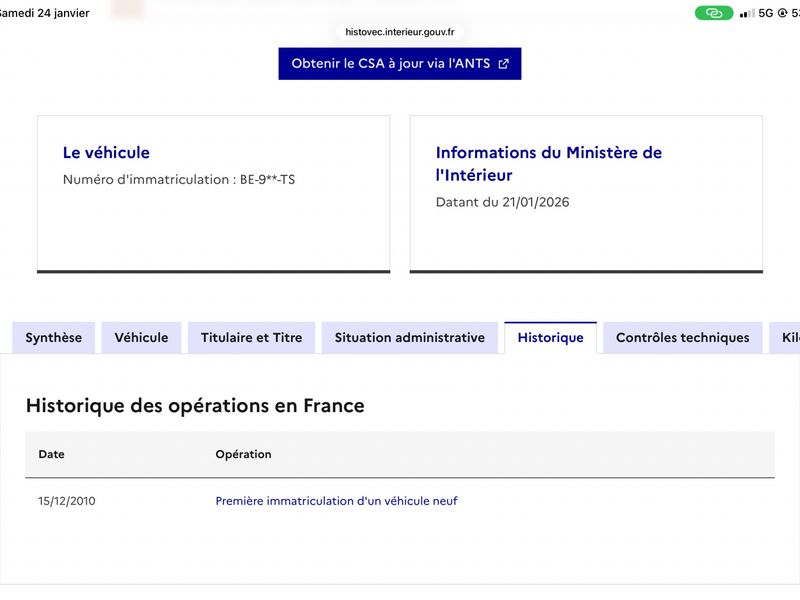Tap the cellular signal bars icon
The height and width of the screenshot is (600, 800).
tap(747, 13)
